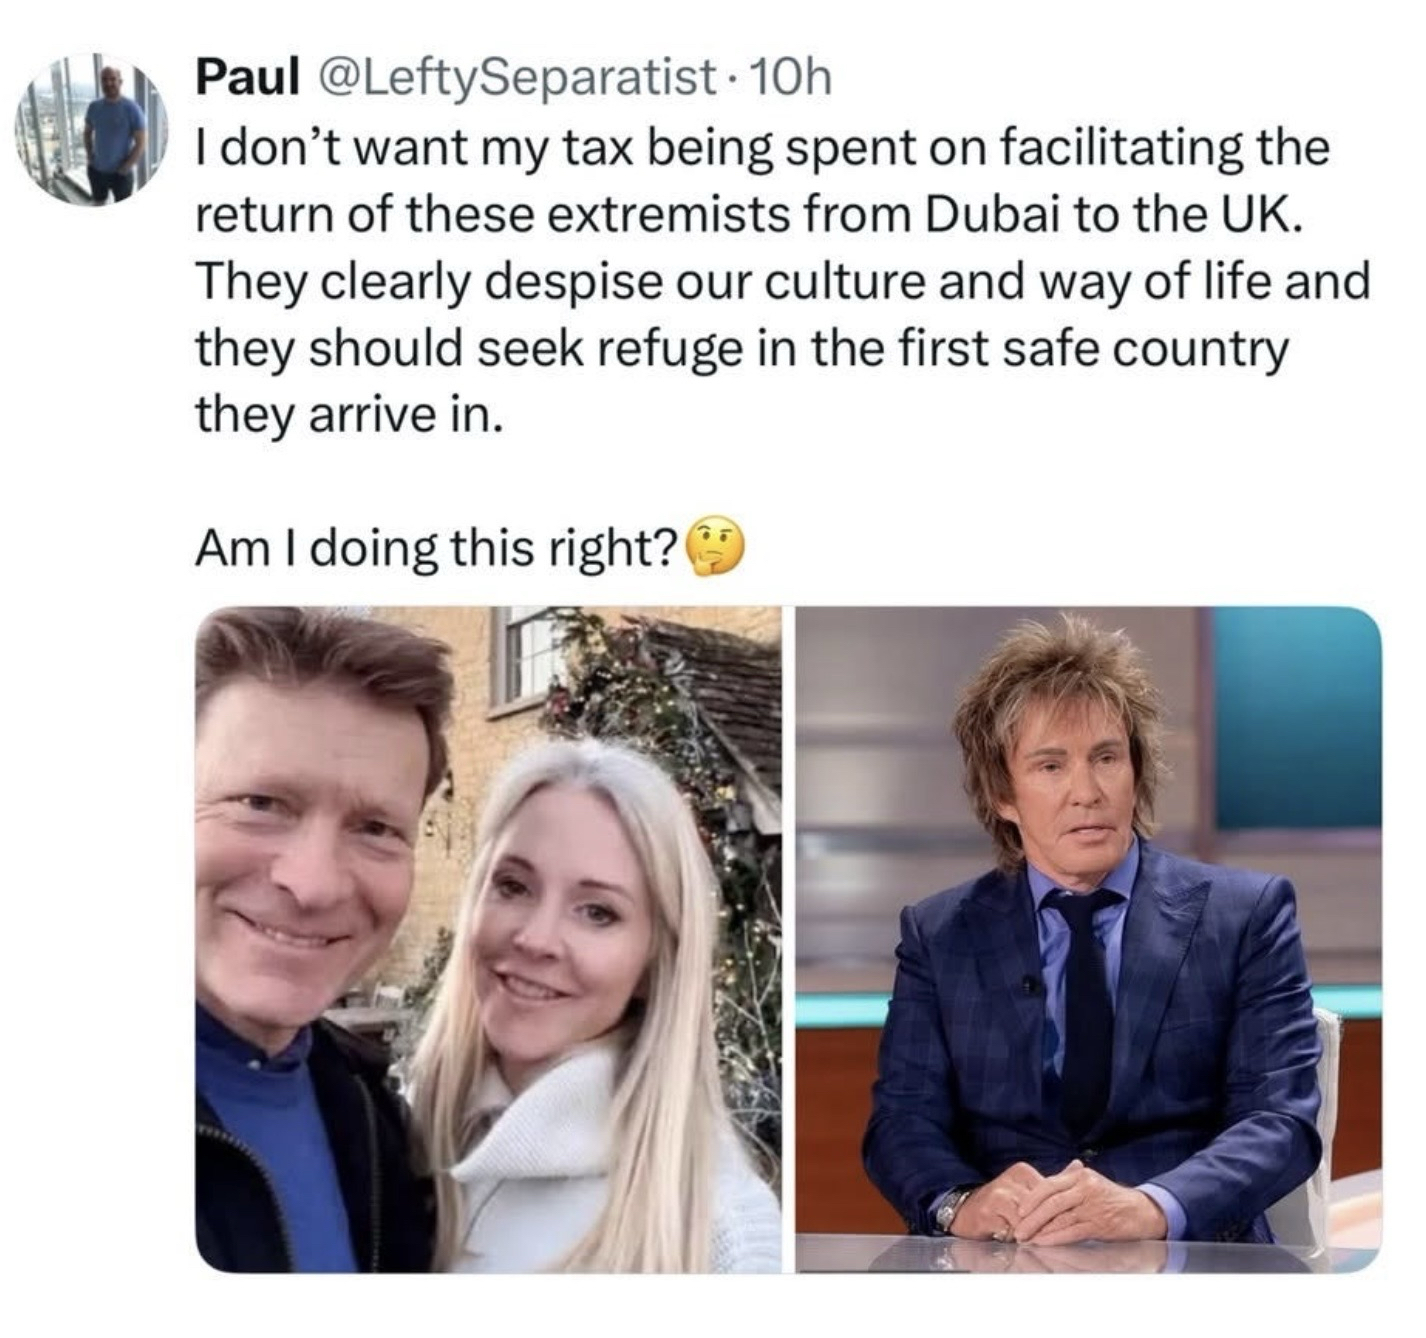Click the tweet text starting "I don't want"
The width and height of the screenshot is (1426, 1338).
(x=781, y=280)
